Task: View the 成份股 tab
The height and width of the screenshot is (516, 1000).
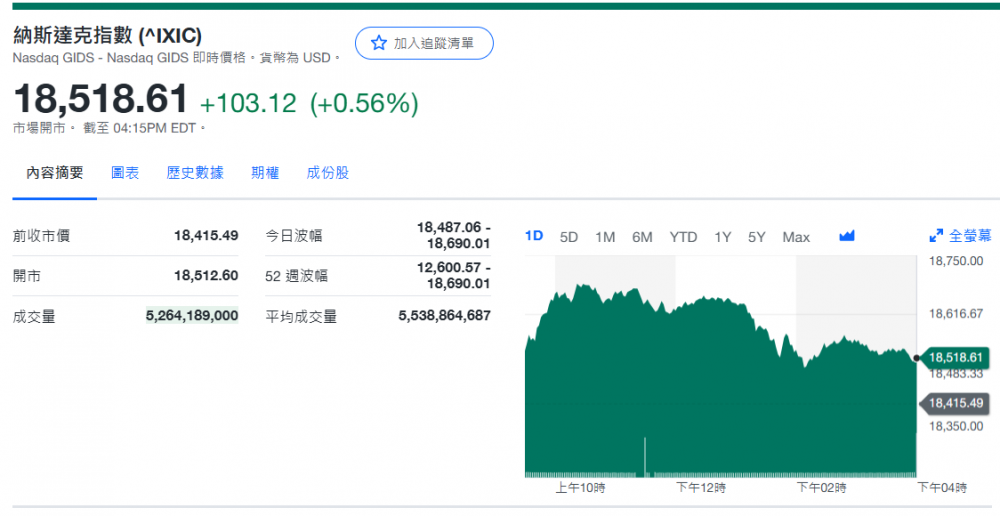Action: click(328, 173)
